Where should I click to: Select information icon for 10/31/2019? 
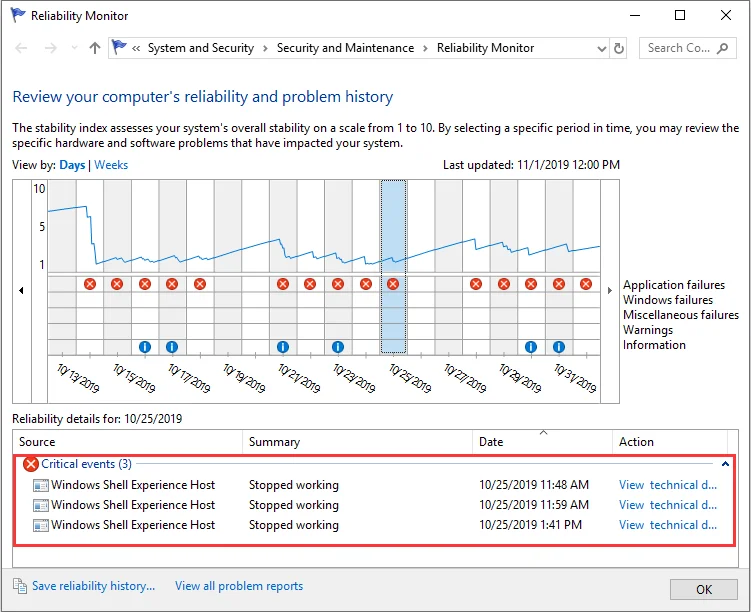click(x=558, y=347)
